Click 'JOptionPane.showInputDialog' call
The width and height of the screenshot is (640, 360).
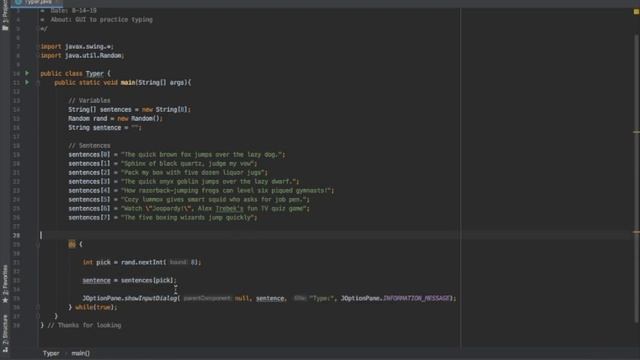tap(130, 298)
